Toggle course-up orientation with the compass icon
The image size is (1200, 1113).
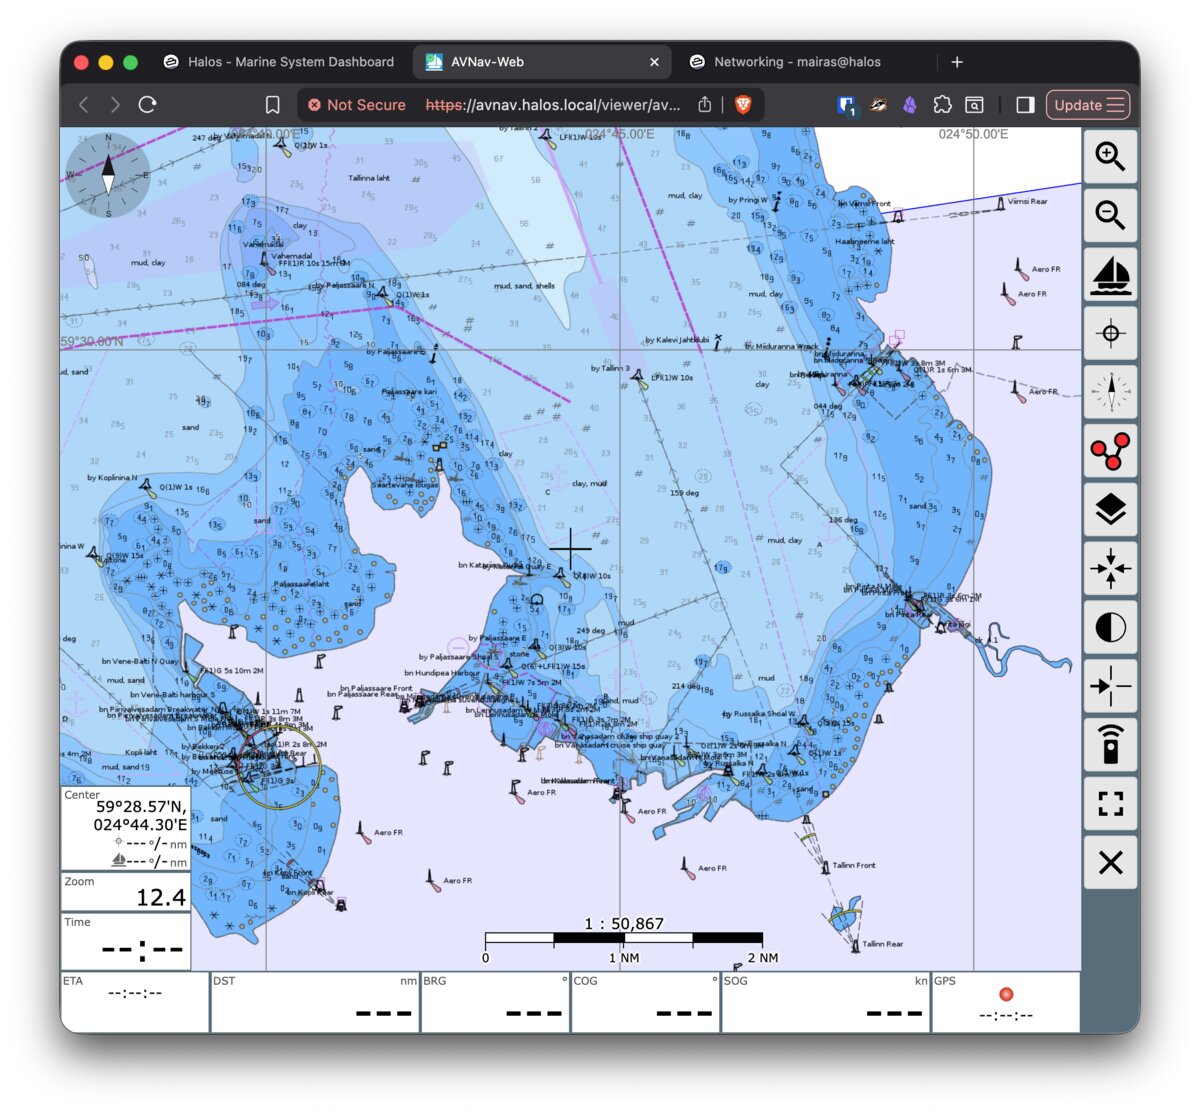(1110, 393)
